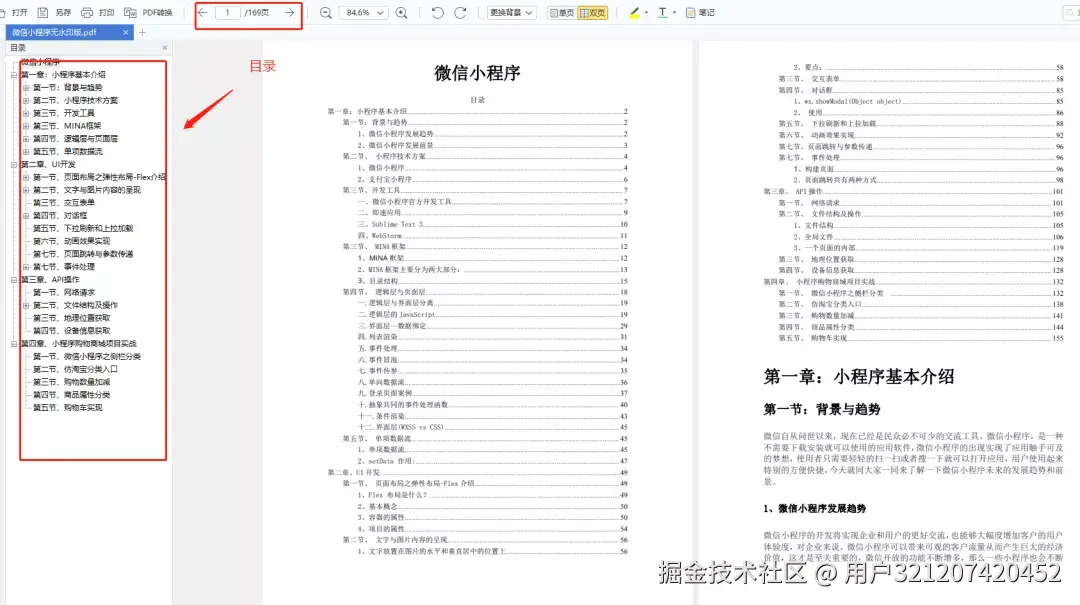This screenshot has width=1080, height=605.
Task: Click the zoom in magnifier icon
Action: 402,12
